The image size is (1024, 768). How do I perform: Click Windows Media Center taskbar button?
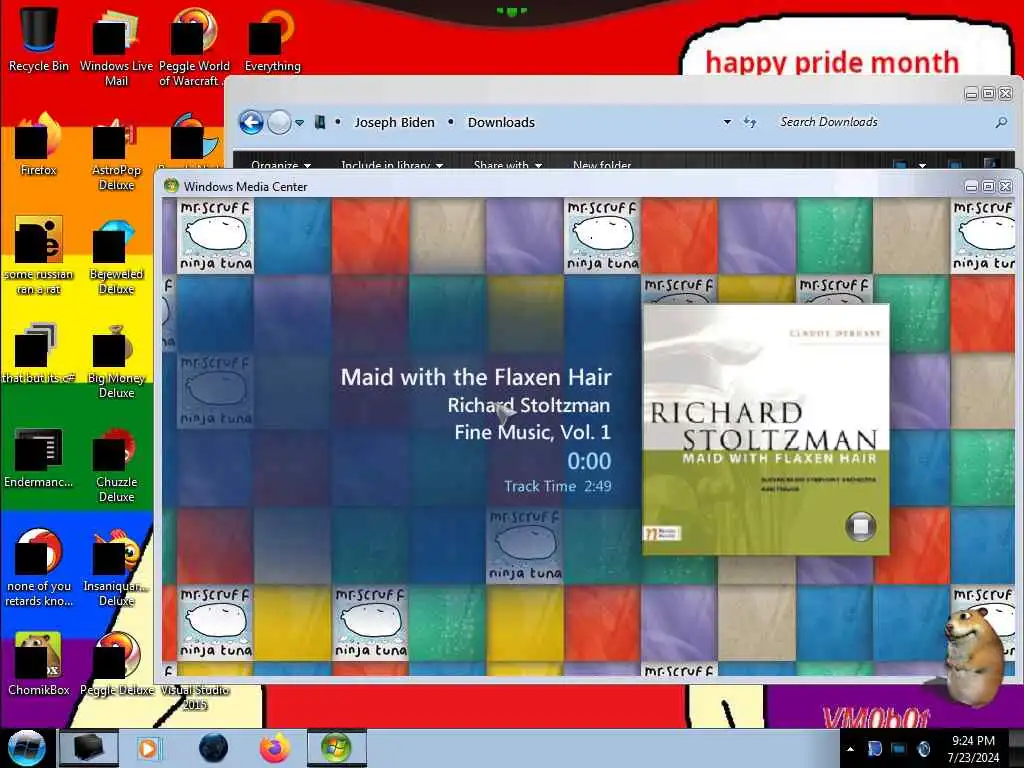tap(337, 748)
